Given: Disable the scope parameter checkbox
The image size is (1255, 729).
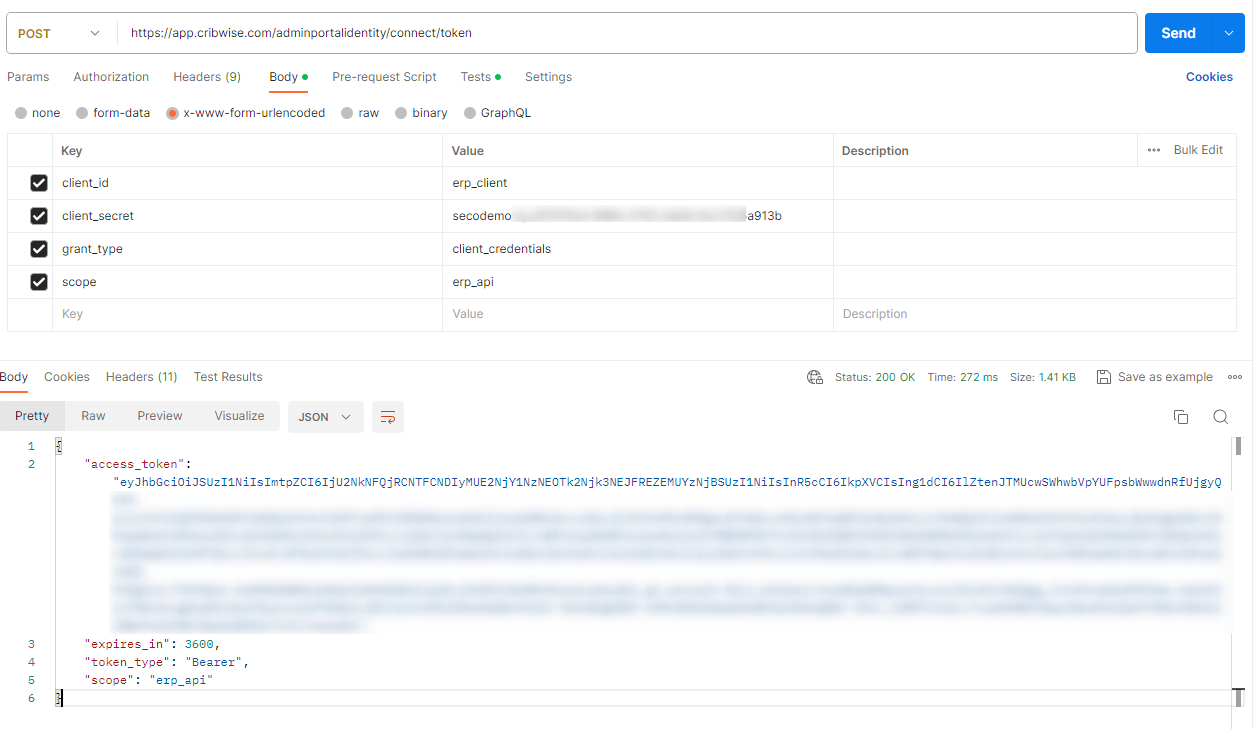Looking at the screenshot, I should tap(38, 281).
